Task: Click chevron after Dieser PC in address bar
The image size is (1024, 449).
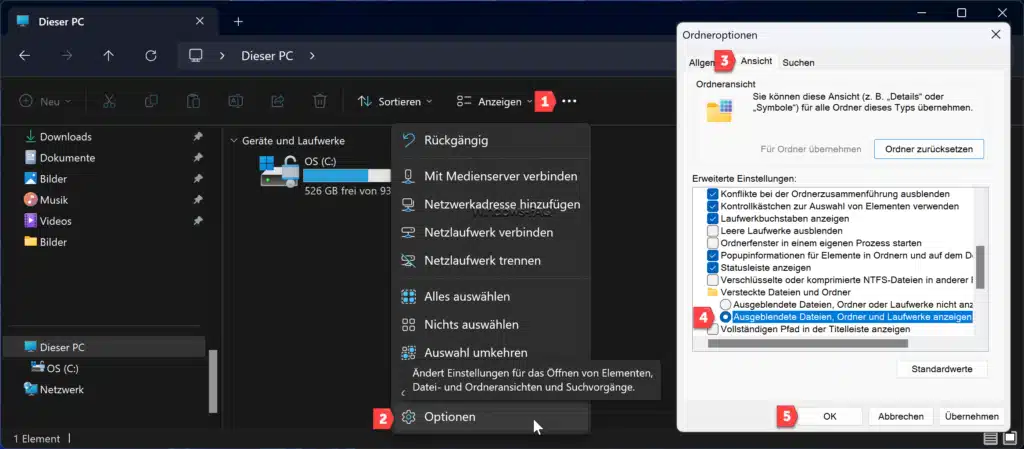Action: (312, 56)
